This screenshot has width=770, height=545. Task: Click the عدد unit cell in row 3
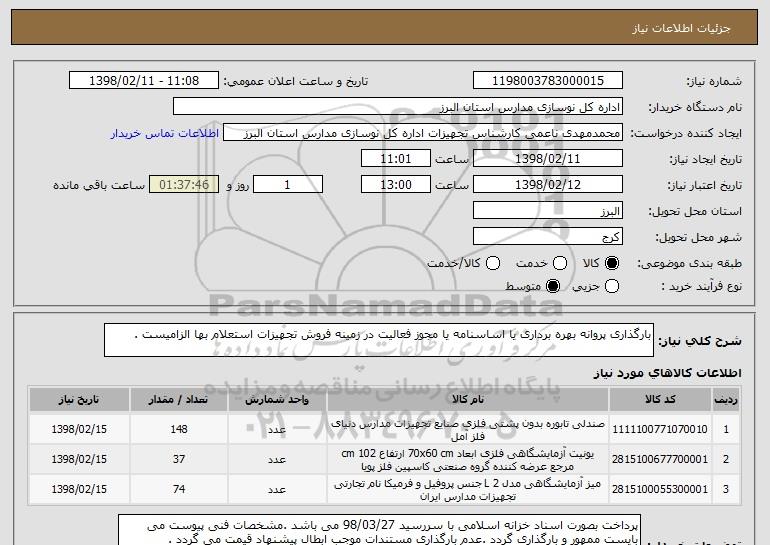click(x=277, y=490)
